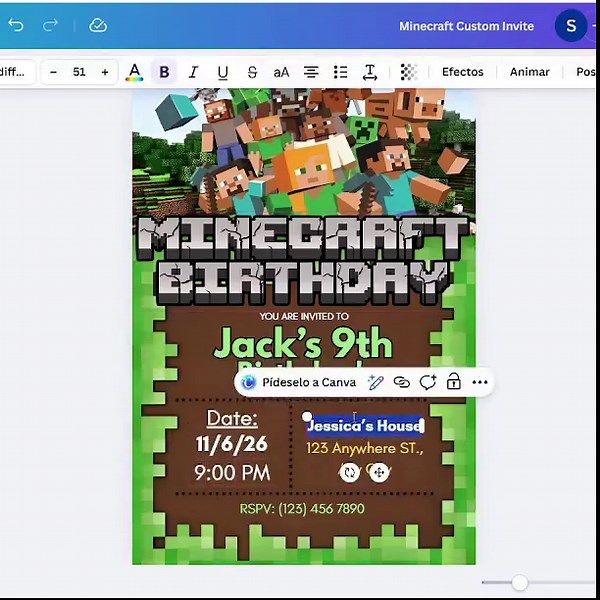Select the Jack's 9th heading text
600x600 pixels.
click(303, 343)
